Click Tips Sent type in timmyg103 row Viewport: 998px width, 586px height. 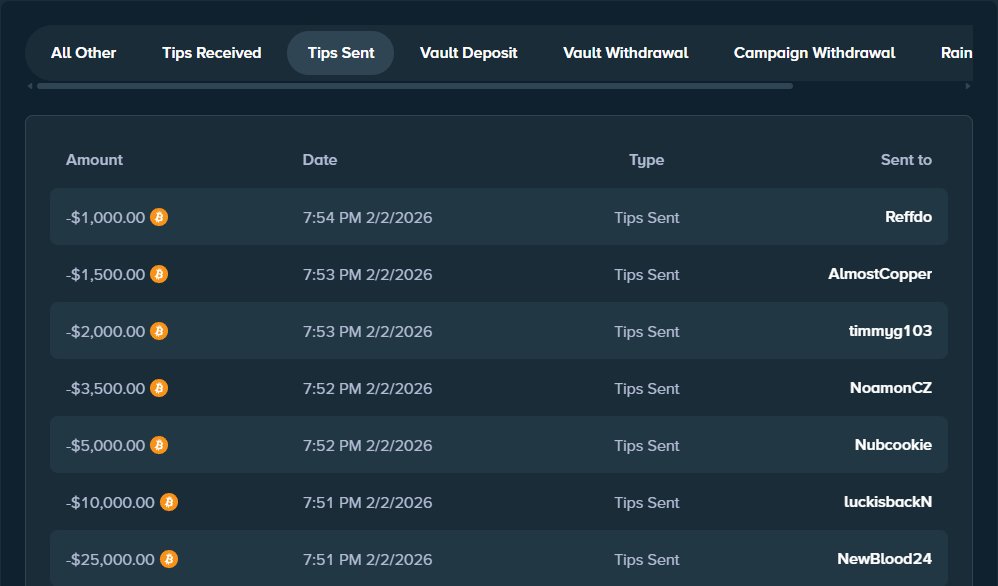click(x=647, y=331)
